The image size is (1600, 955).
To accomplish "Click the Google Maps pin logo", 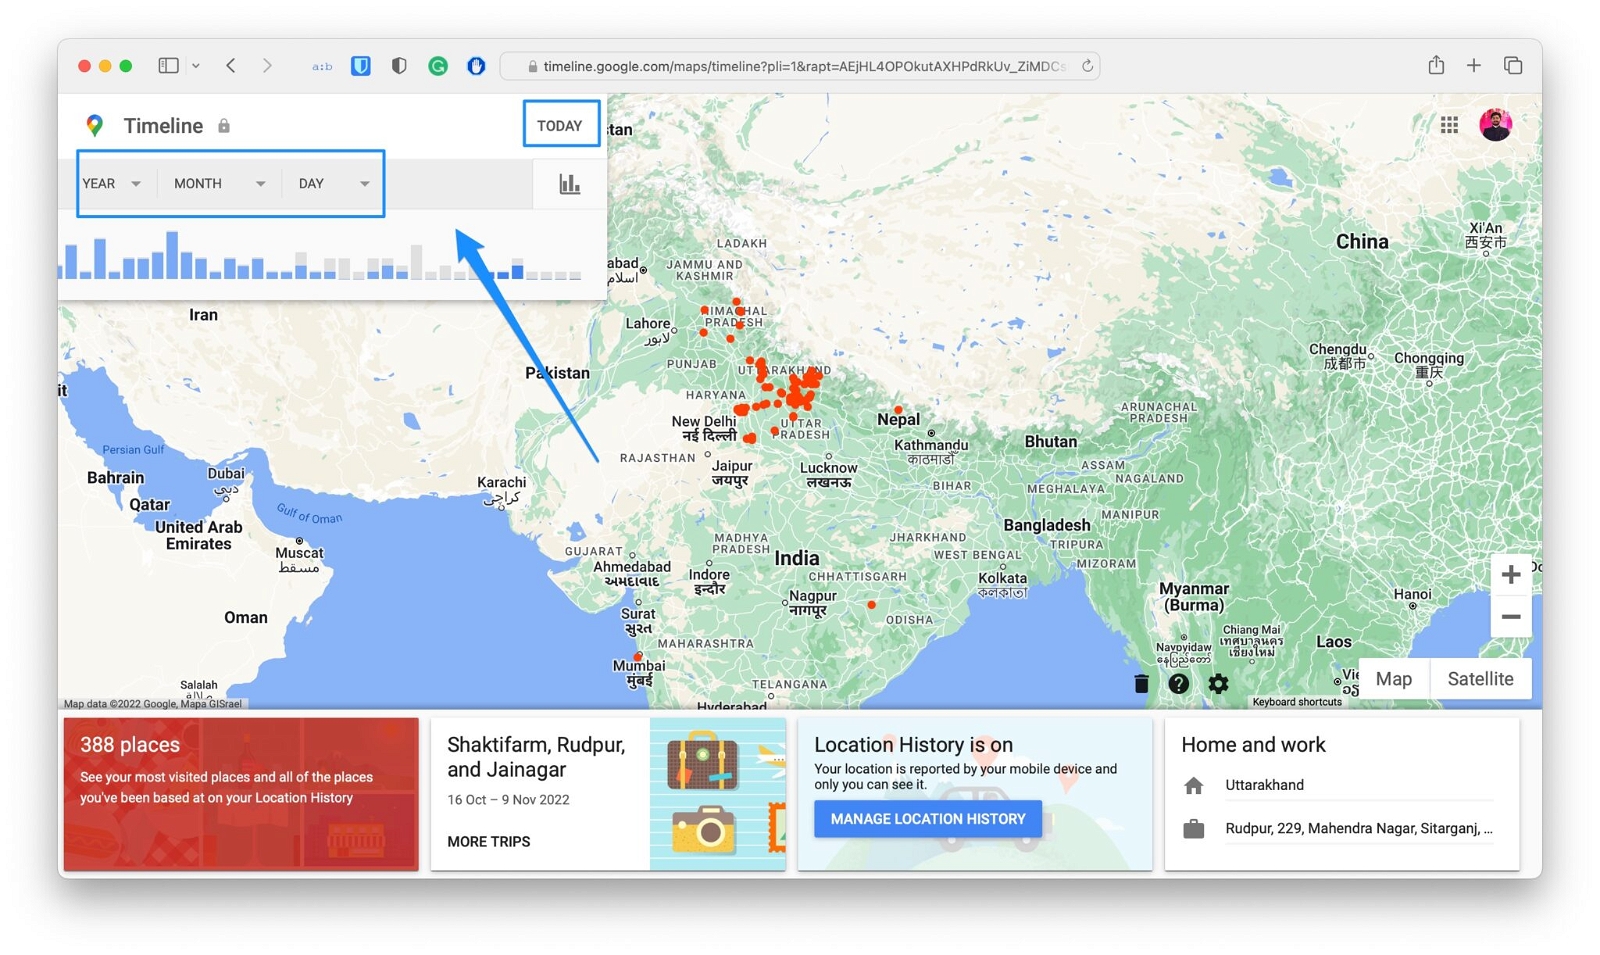I will 95,125.
